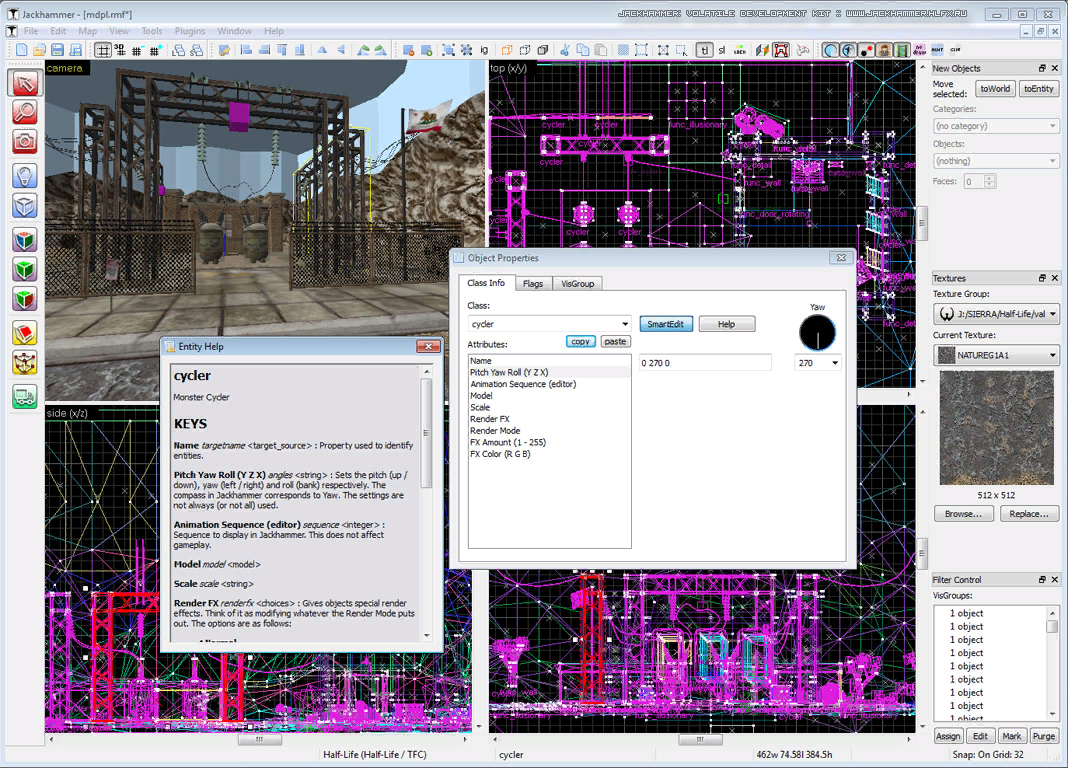Open the Tools menu
Image resolution: width=1068 pixels, height=768 pixels.
(152, 31)
